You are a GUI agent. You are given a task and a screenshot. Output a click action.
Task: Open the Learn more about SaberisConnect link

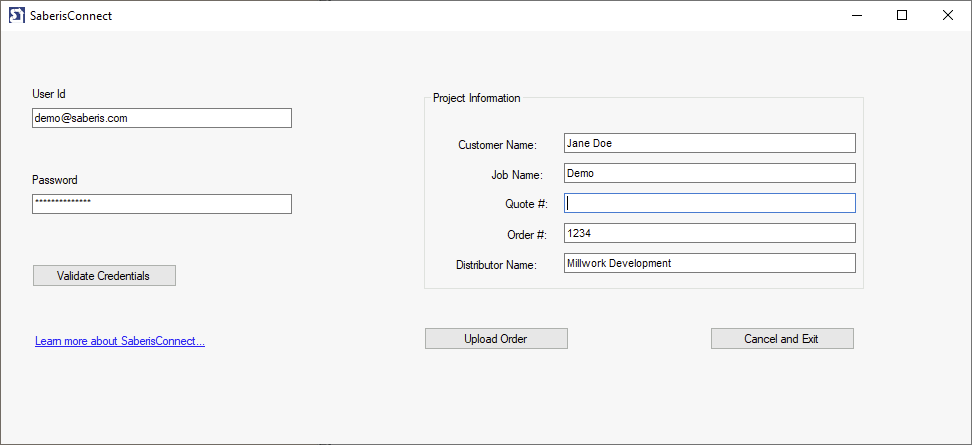[x=120, y=341]
